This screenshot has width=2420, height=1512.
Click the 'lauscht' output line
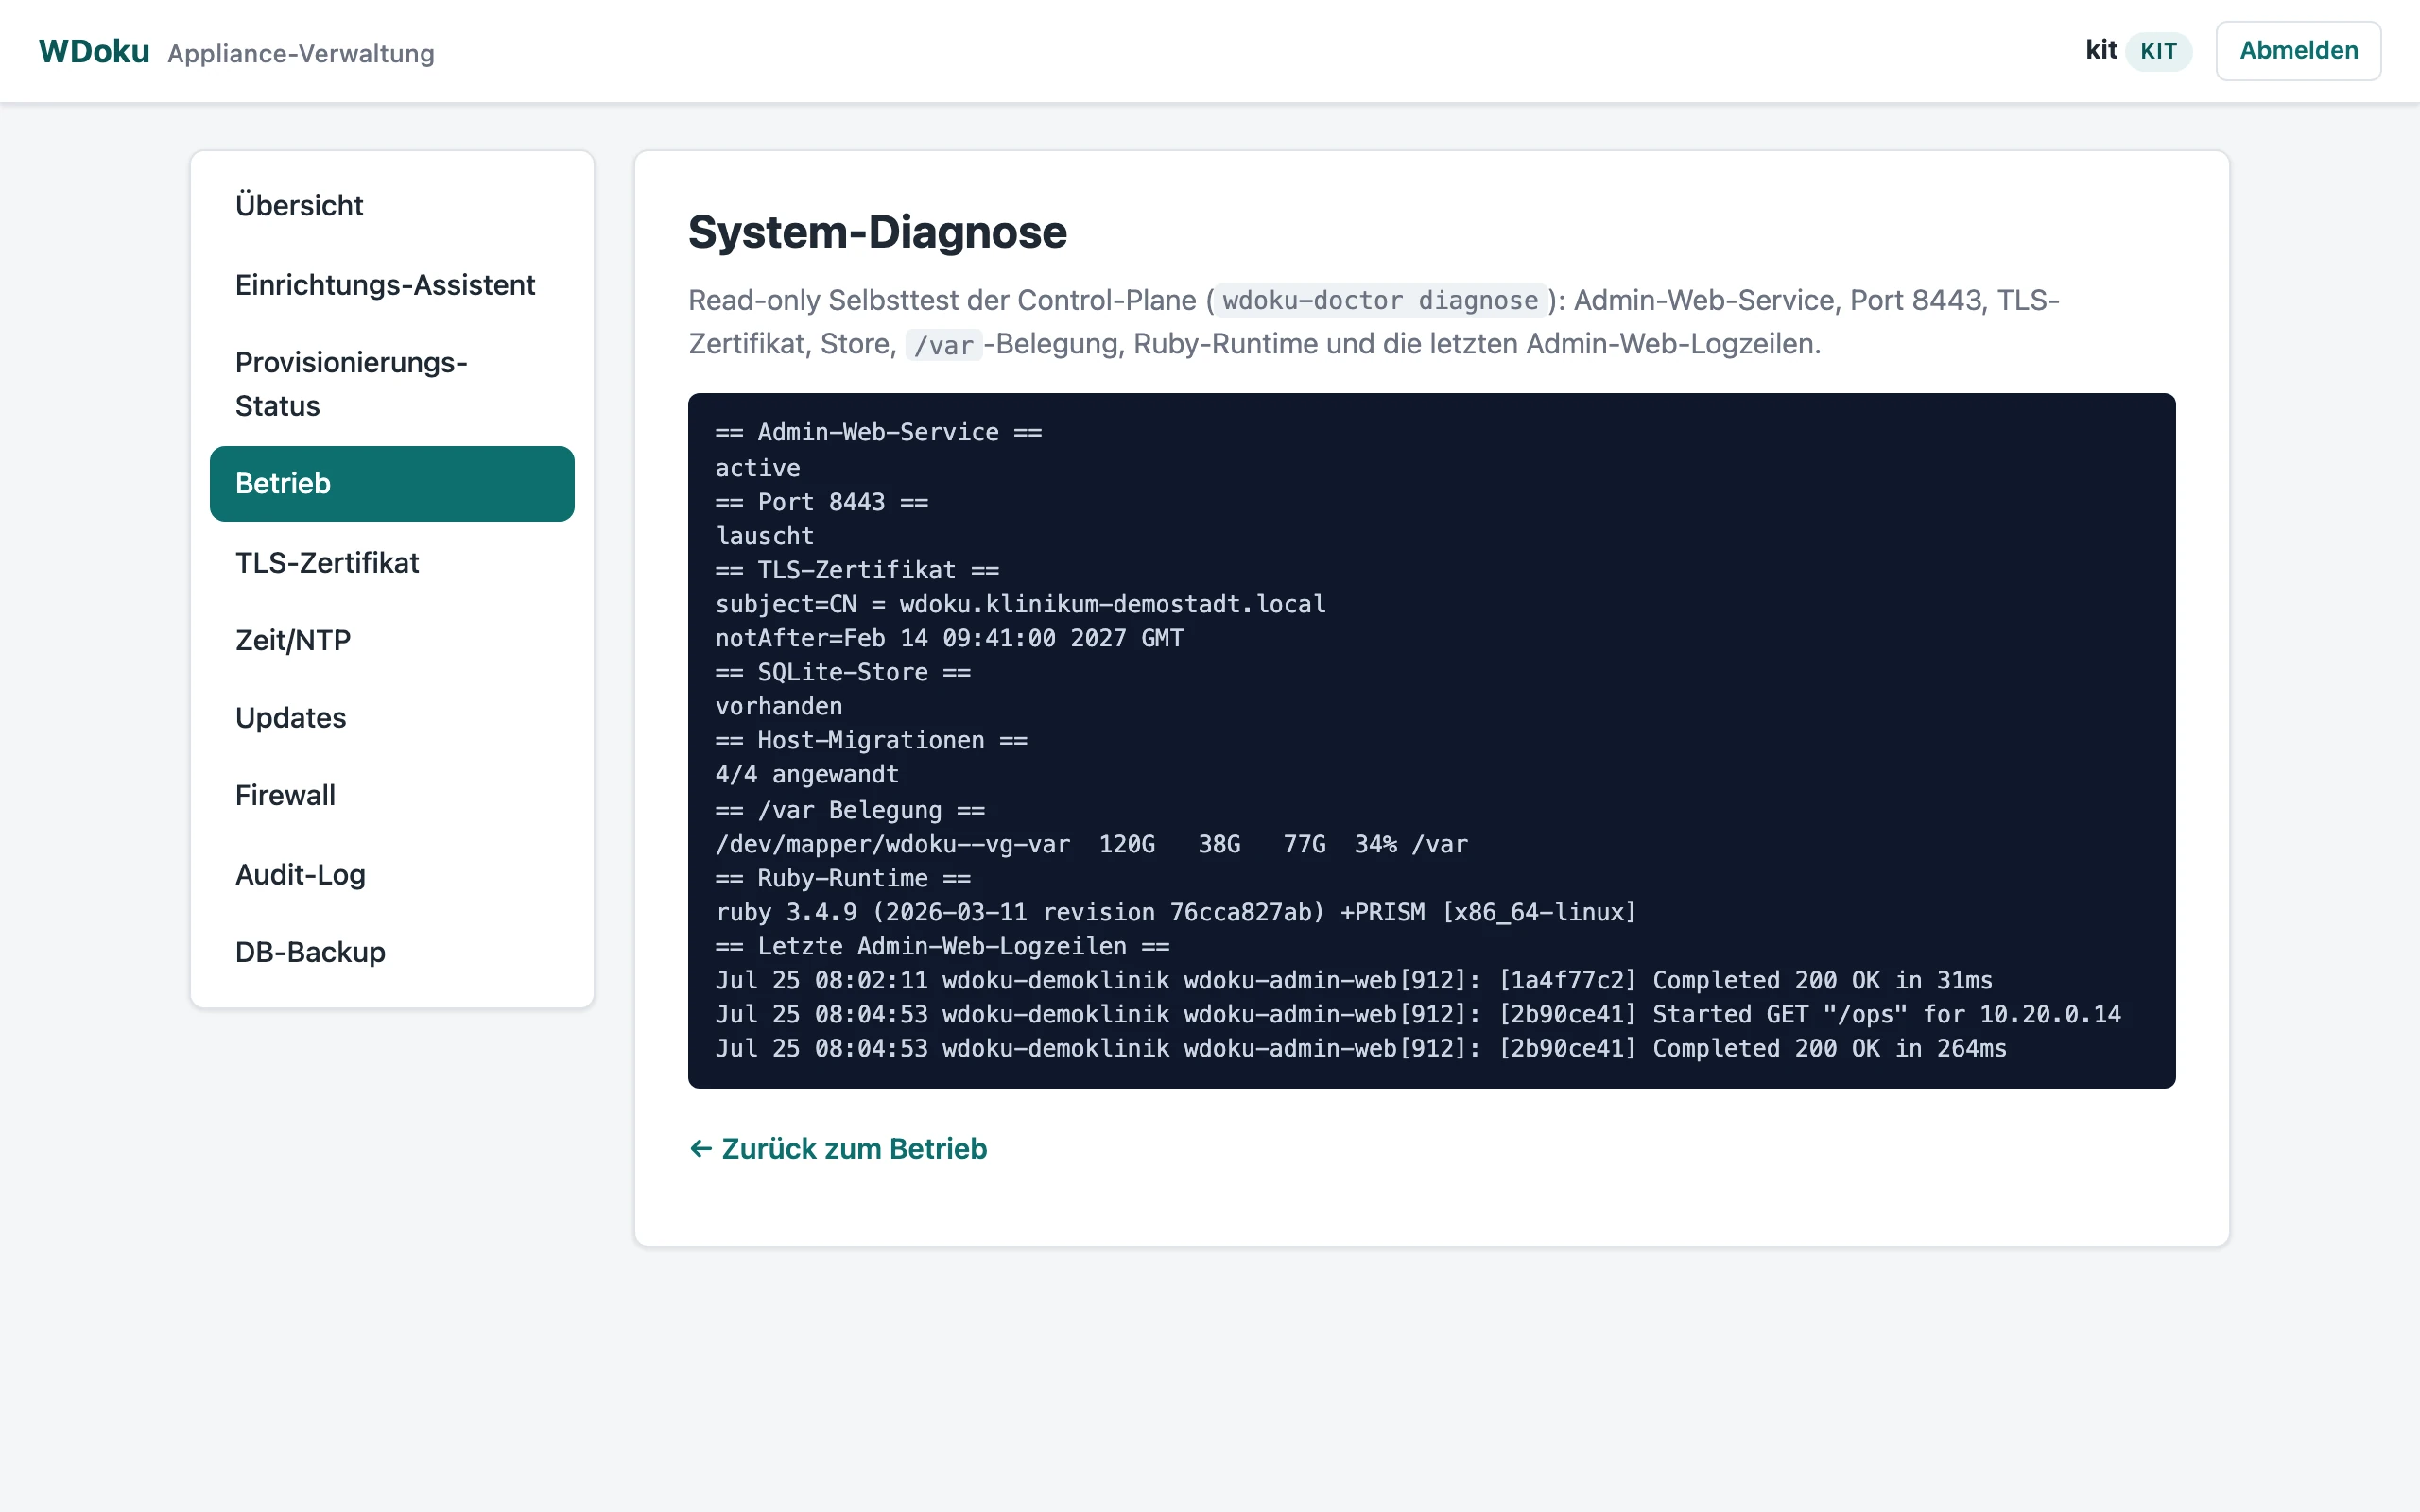(x=764, y=536)
